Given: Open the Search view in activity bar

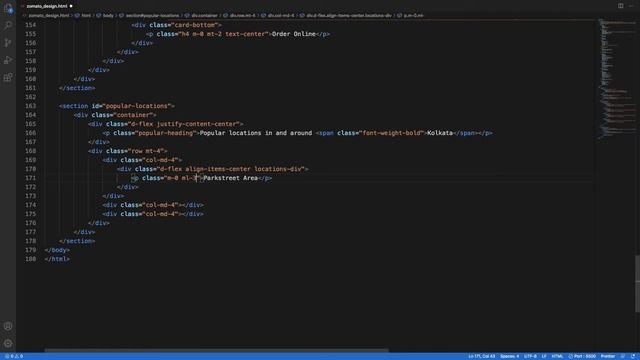Looking at the screenshot, I should (x=8, y=25).
